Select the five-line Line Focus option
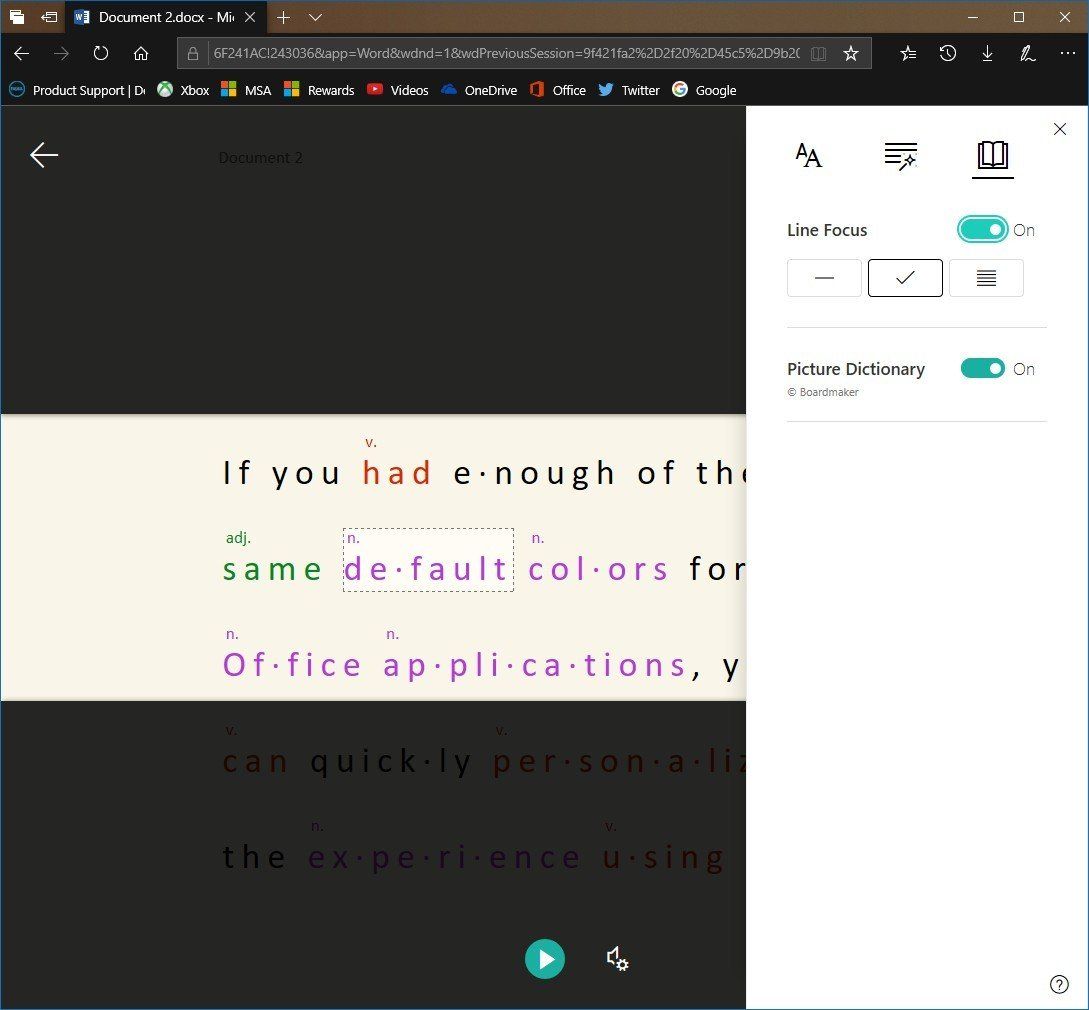 pos(986,278)
